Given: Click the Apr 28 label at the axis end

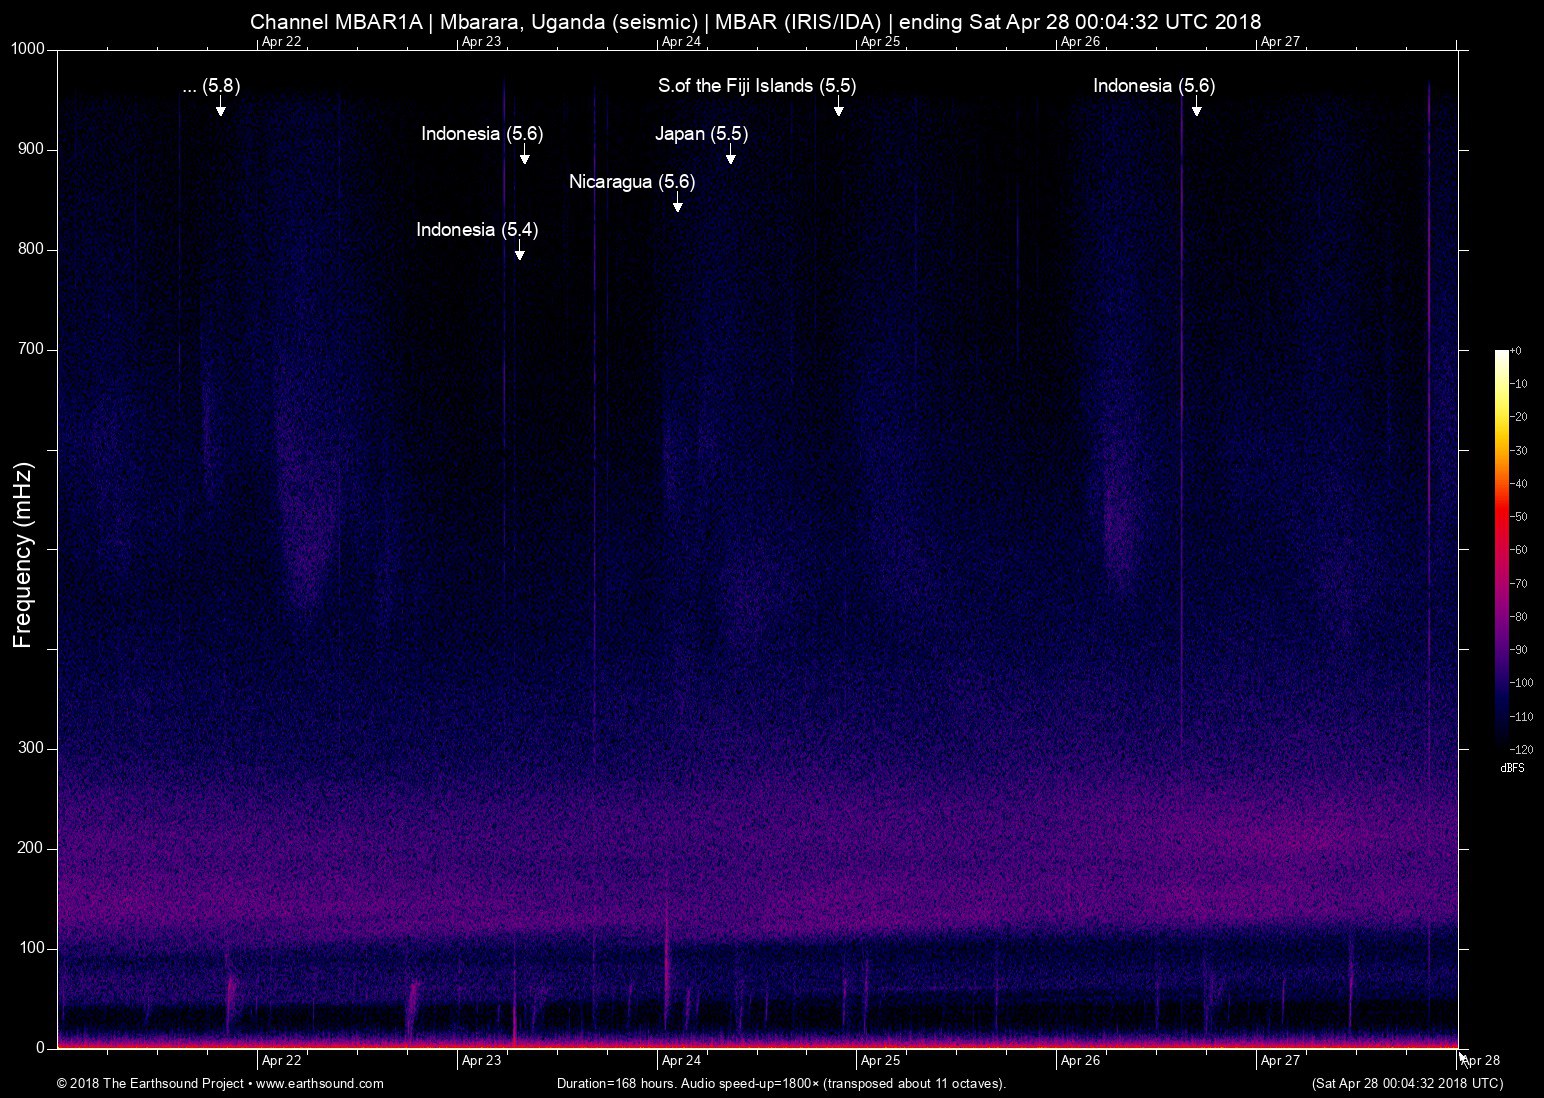Looking at the screenshot, I should pyautogui.click(x=1481, y=1061).
